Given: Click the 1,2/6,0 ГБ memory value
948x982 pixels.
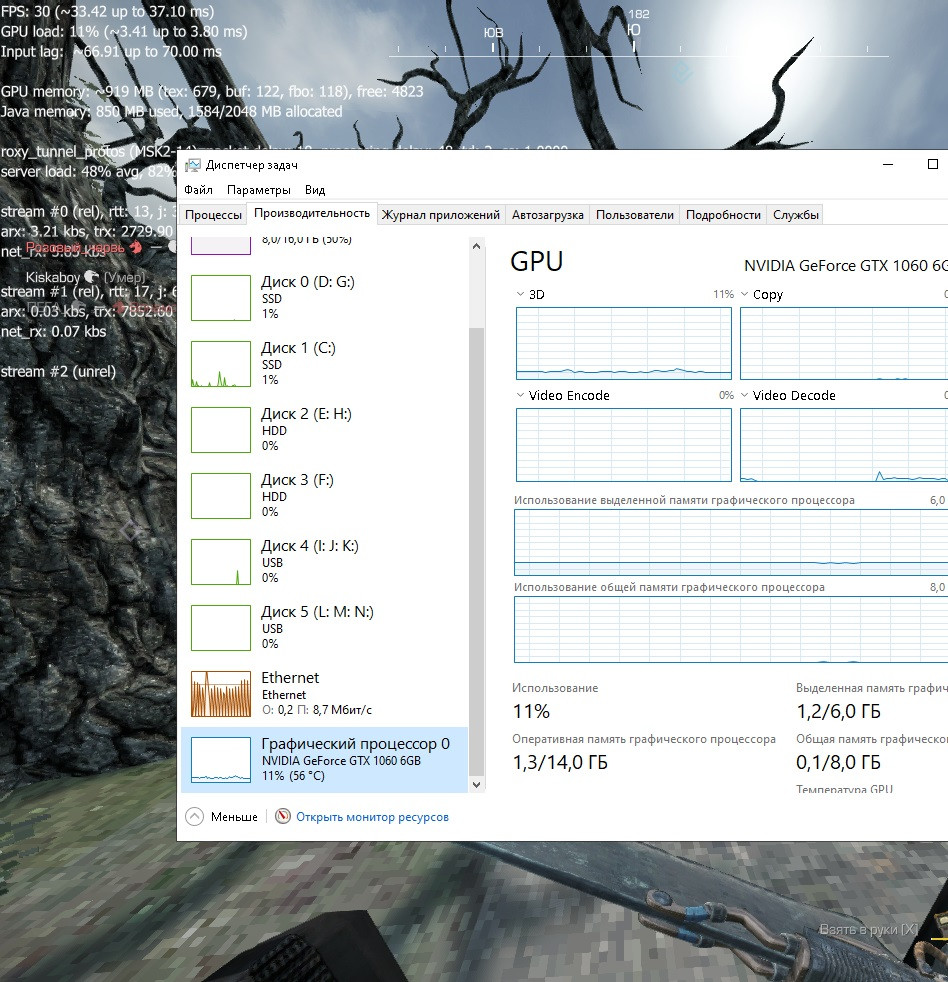Looking at the screenshot, I should pyautogui.click(x=838, y=711).
